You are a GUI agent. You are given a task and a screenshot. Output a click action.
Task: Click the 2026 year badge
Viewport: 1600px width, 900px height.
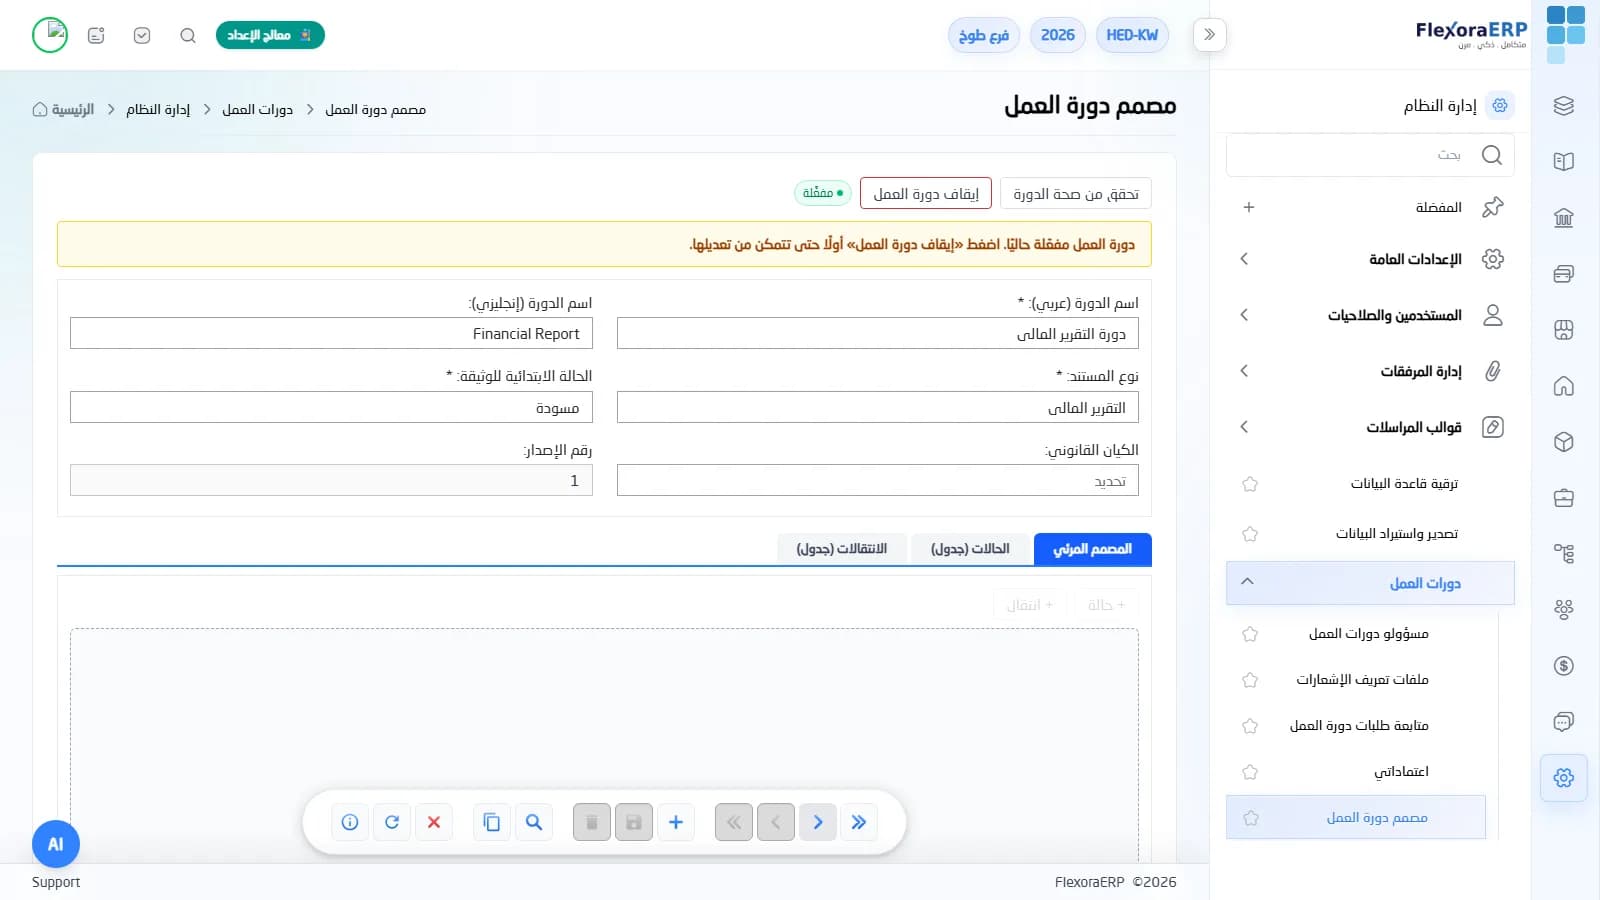(1058, 35)
